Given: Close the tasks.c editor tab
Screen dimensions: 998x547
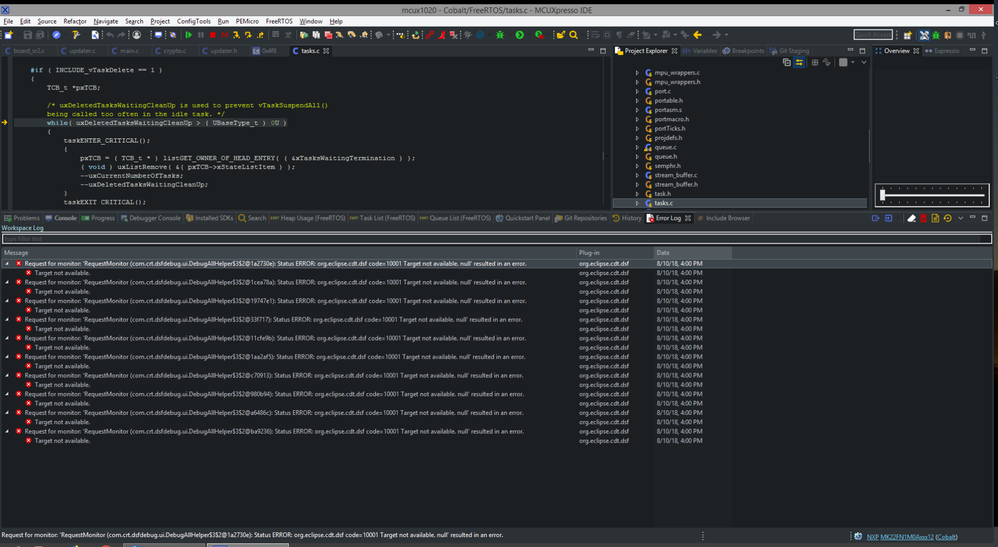Looking at the screenshot, I should coord(326,51).
